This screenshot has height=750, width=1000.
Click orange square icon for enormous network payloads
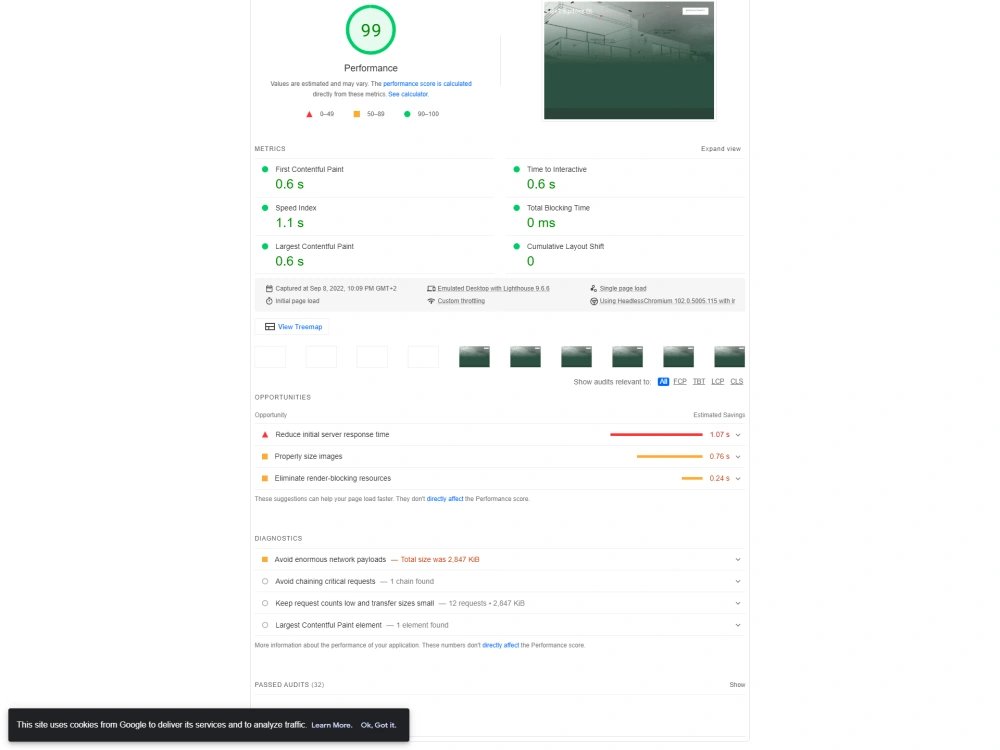[265, 559]
